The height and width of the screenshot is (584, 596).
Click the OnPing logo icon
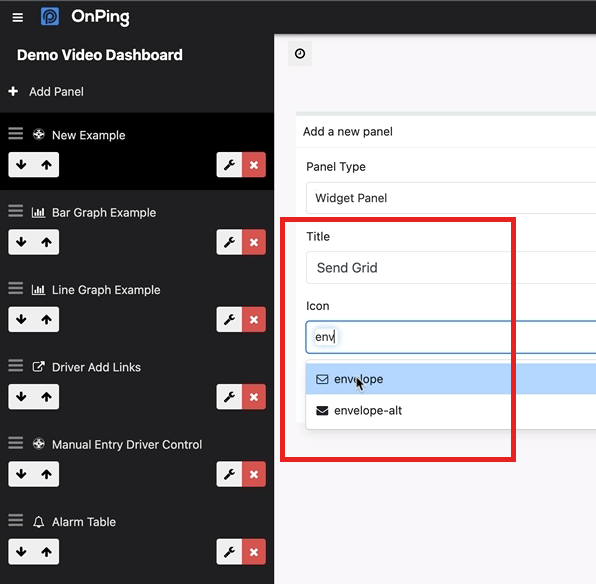point(50,17)
